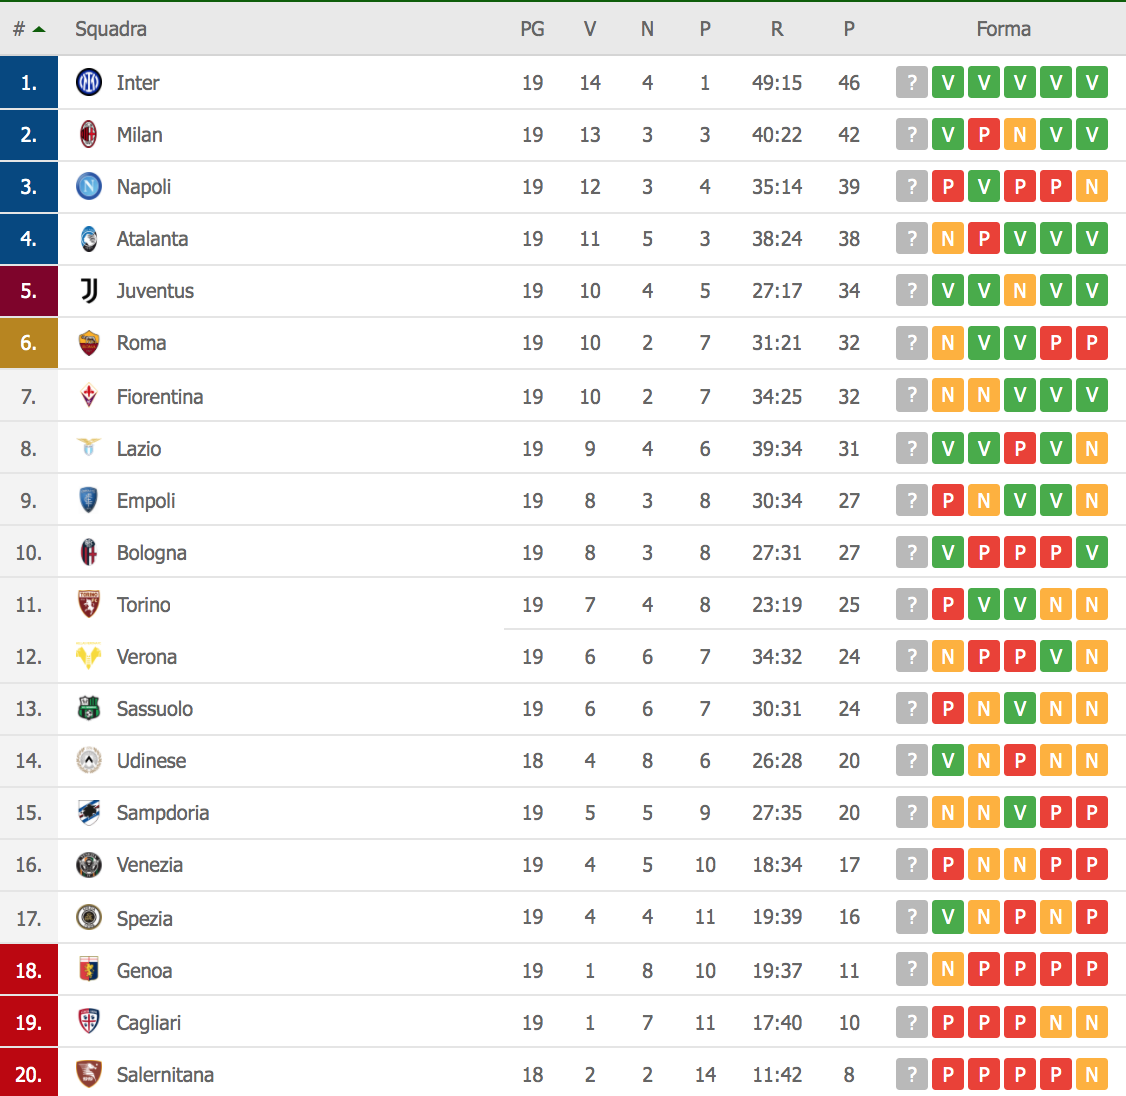
Task: Click the Torino club crest icon
Action: point(89,605)
